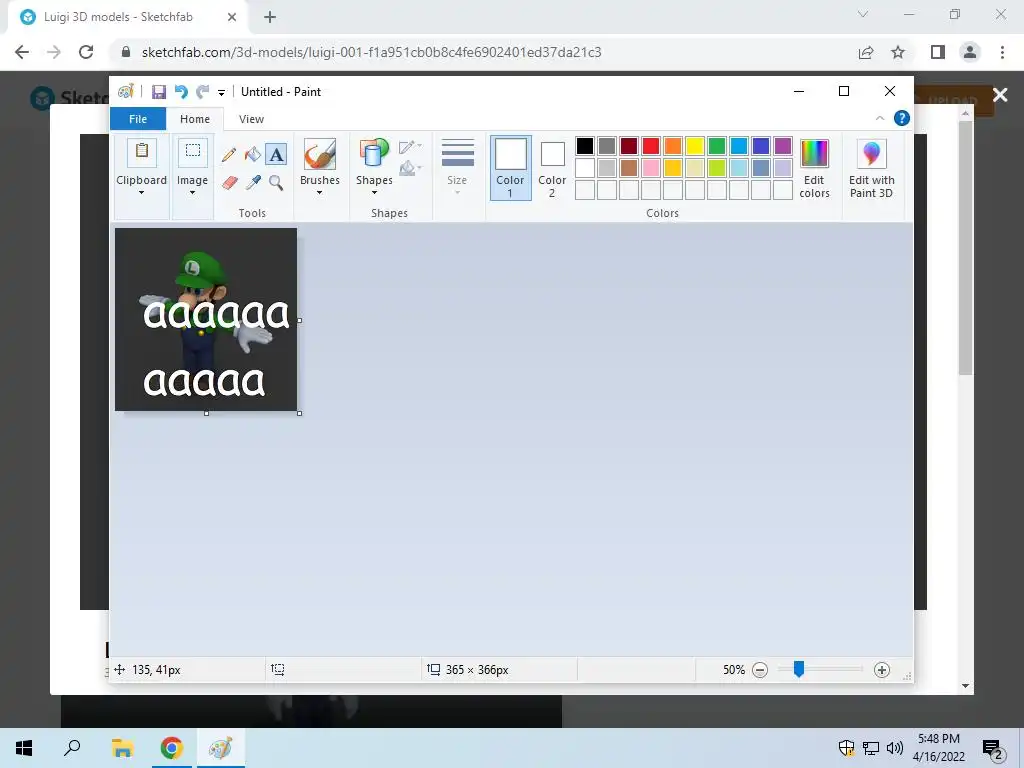Click the zoom slider handle

(799, 669)
